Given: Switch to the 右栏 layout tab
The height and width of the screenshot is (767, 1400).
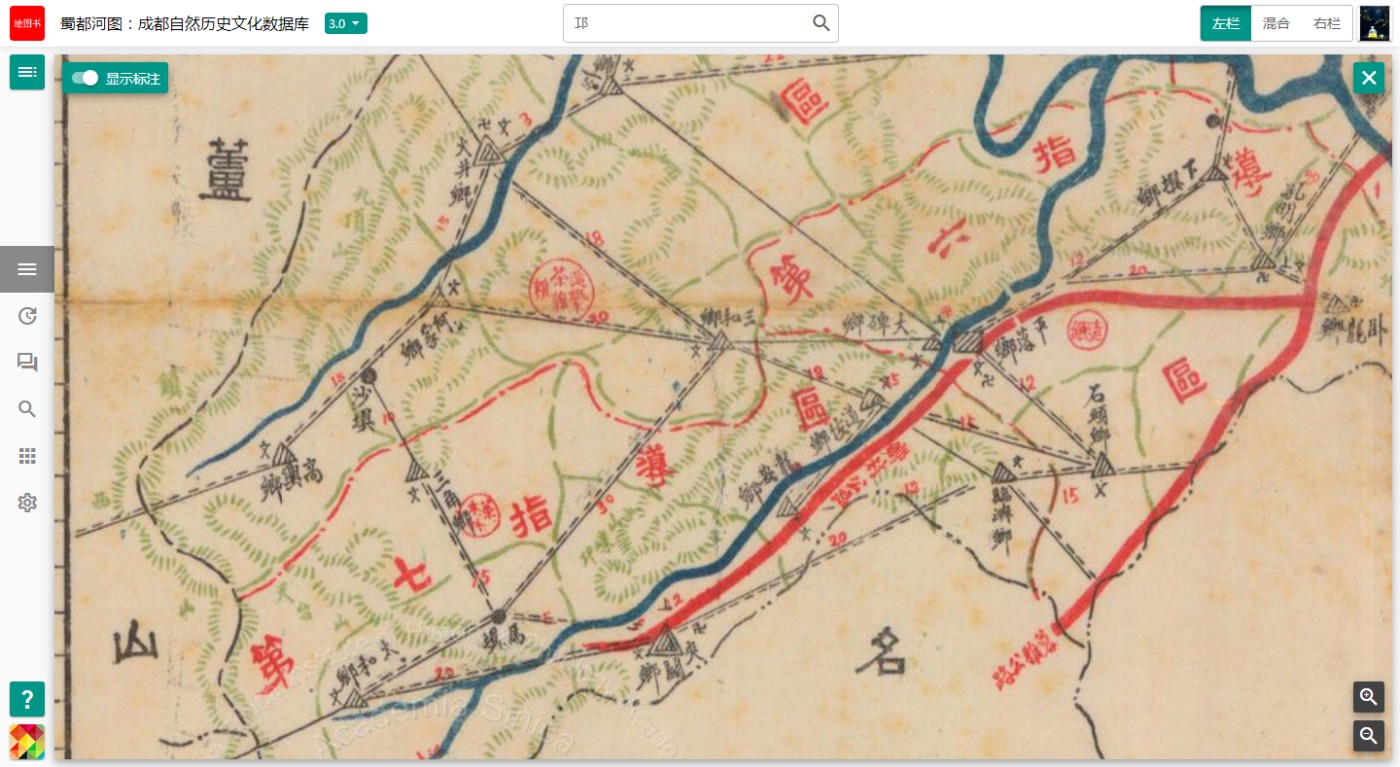Looking at the screenshot, I should pos(1327,23).
